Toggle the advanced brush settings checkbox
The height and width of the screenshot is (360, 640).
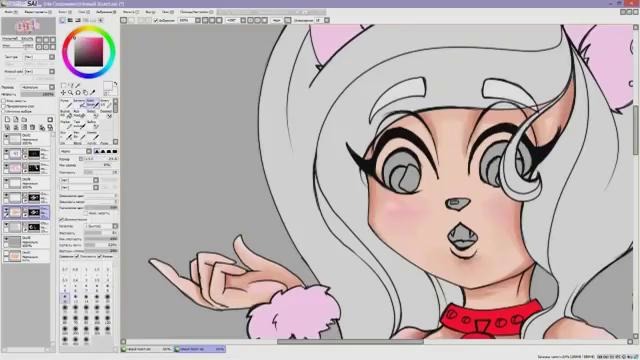point(62,220)
